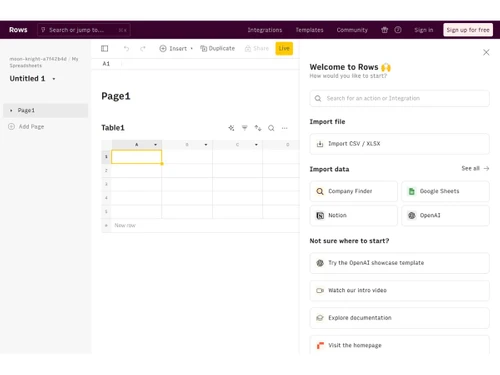The image size is (500, 375).
Task: Focus the Search or jump to field
Action: click(84, 30)
